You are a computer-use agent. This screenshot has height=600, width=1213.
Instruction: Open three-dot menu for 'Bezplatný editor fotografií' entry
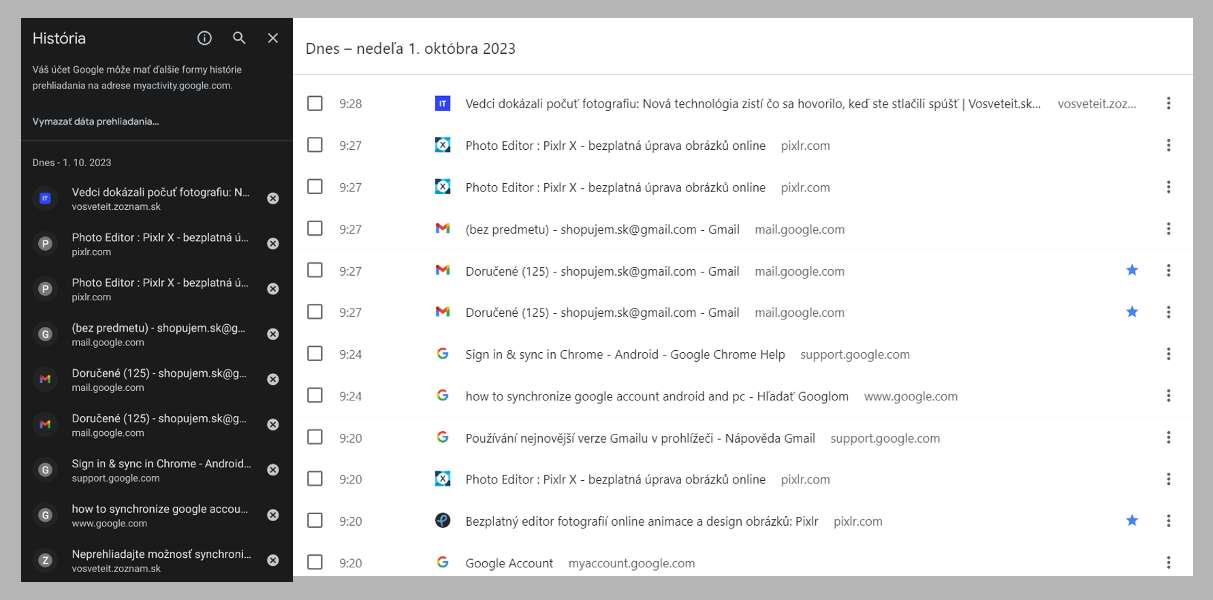tap(1168, 521)
